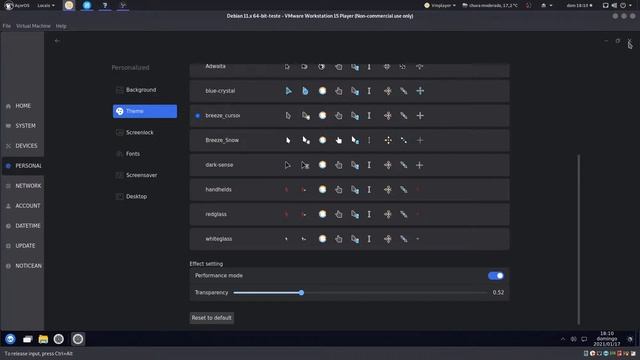Click breeze_cursor text I-beam icon
This screenshot has width=640, height=360.
(369, 116)
